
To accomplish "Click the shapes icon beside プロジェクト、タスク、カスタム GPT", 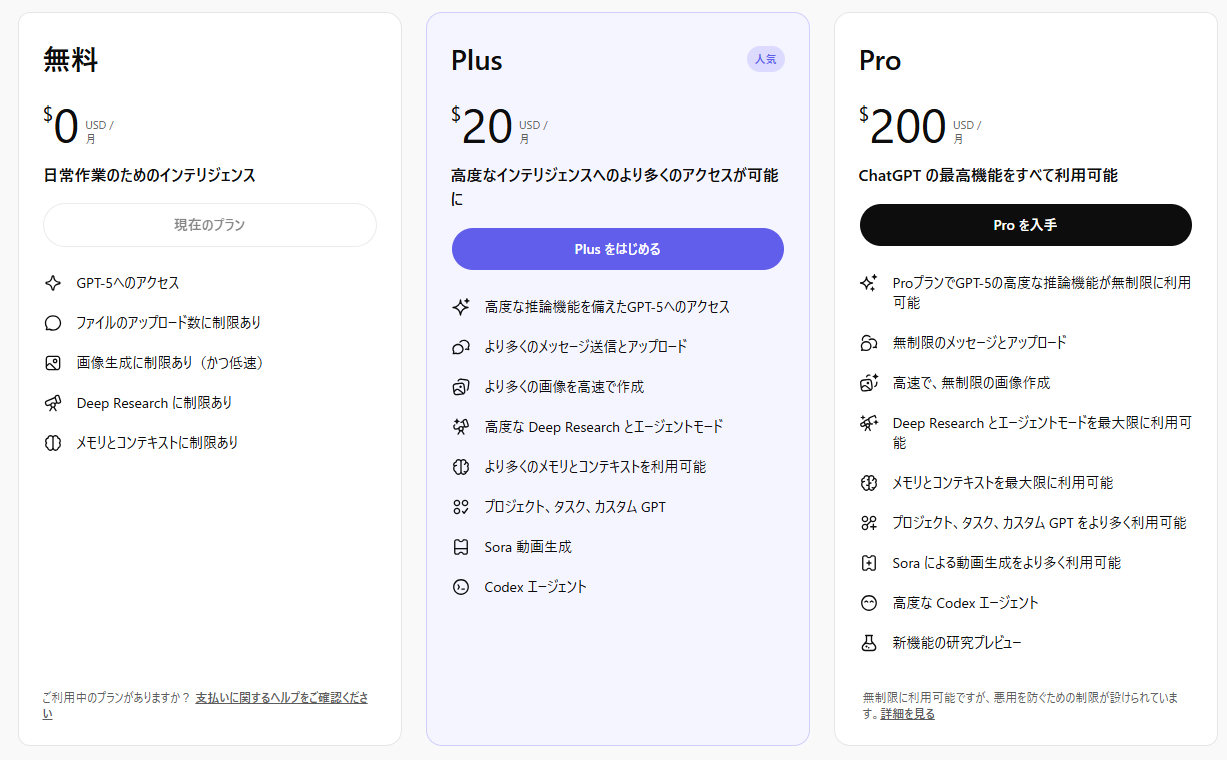I will coord(461,507).
